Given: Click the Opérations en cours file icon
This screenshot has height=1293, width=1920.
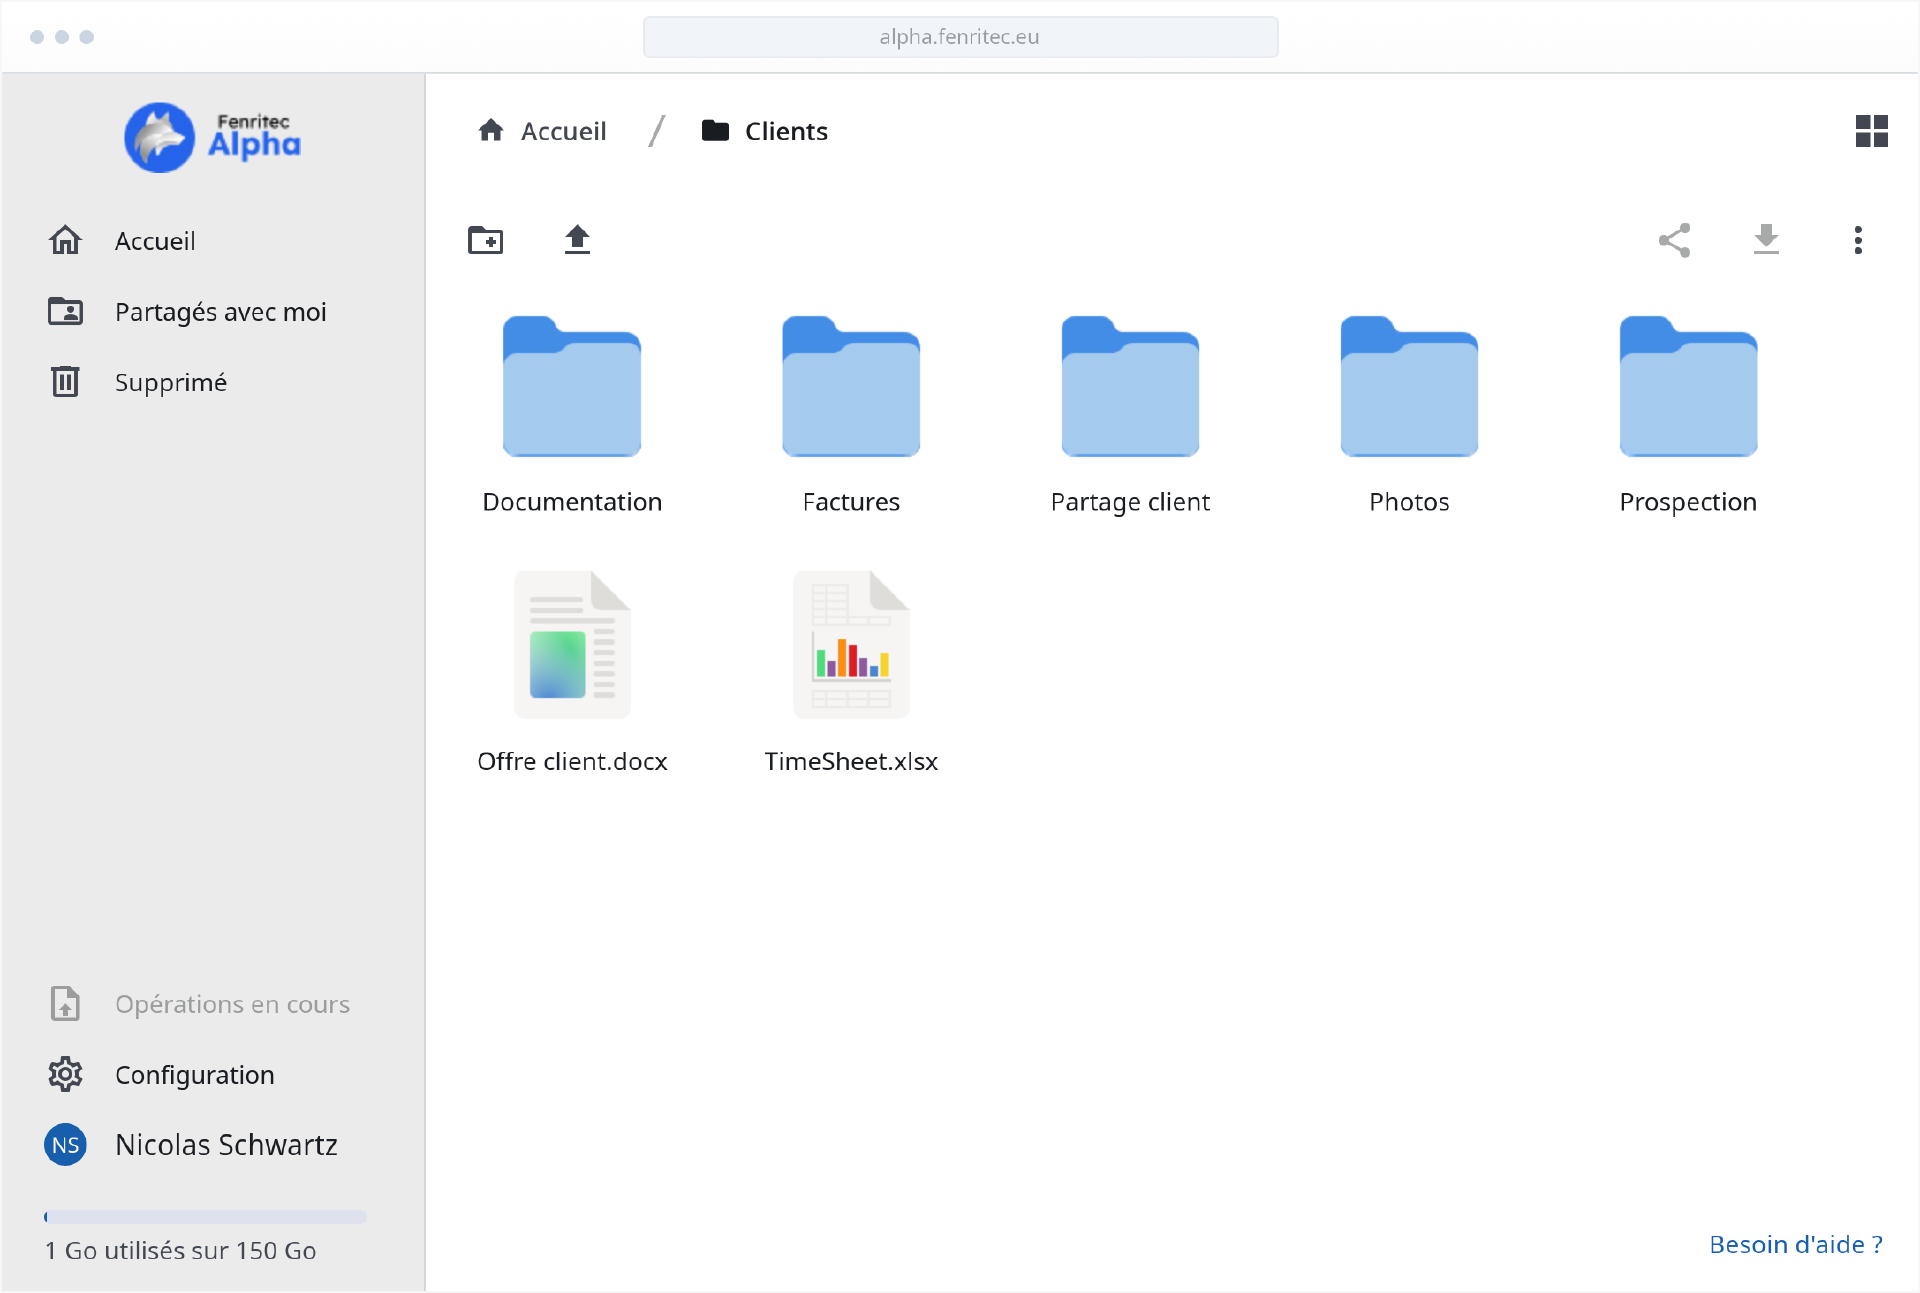Looking at the screenshot, I should click(65, 1003).
